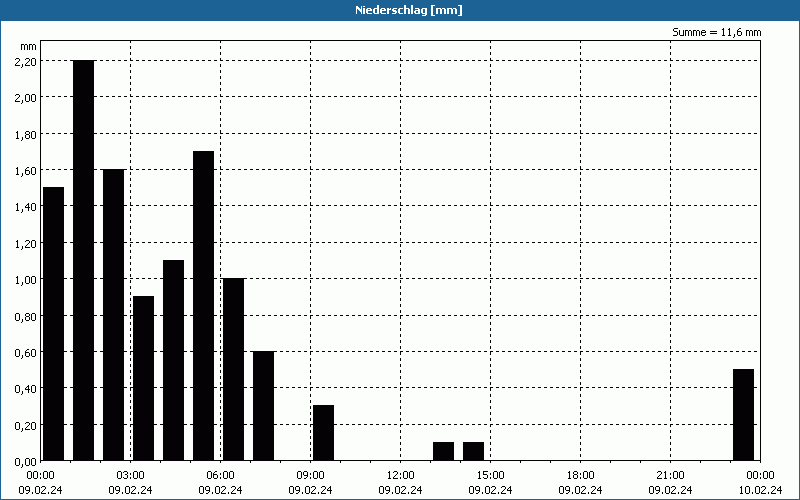Click the 09:00 x-axis time label
800x500 pixels.
(310, 476)
